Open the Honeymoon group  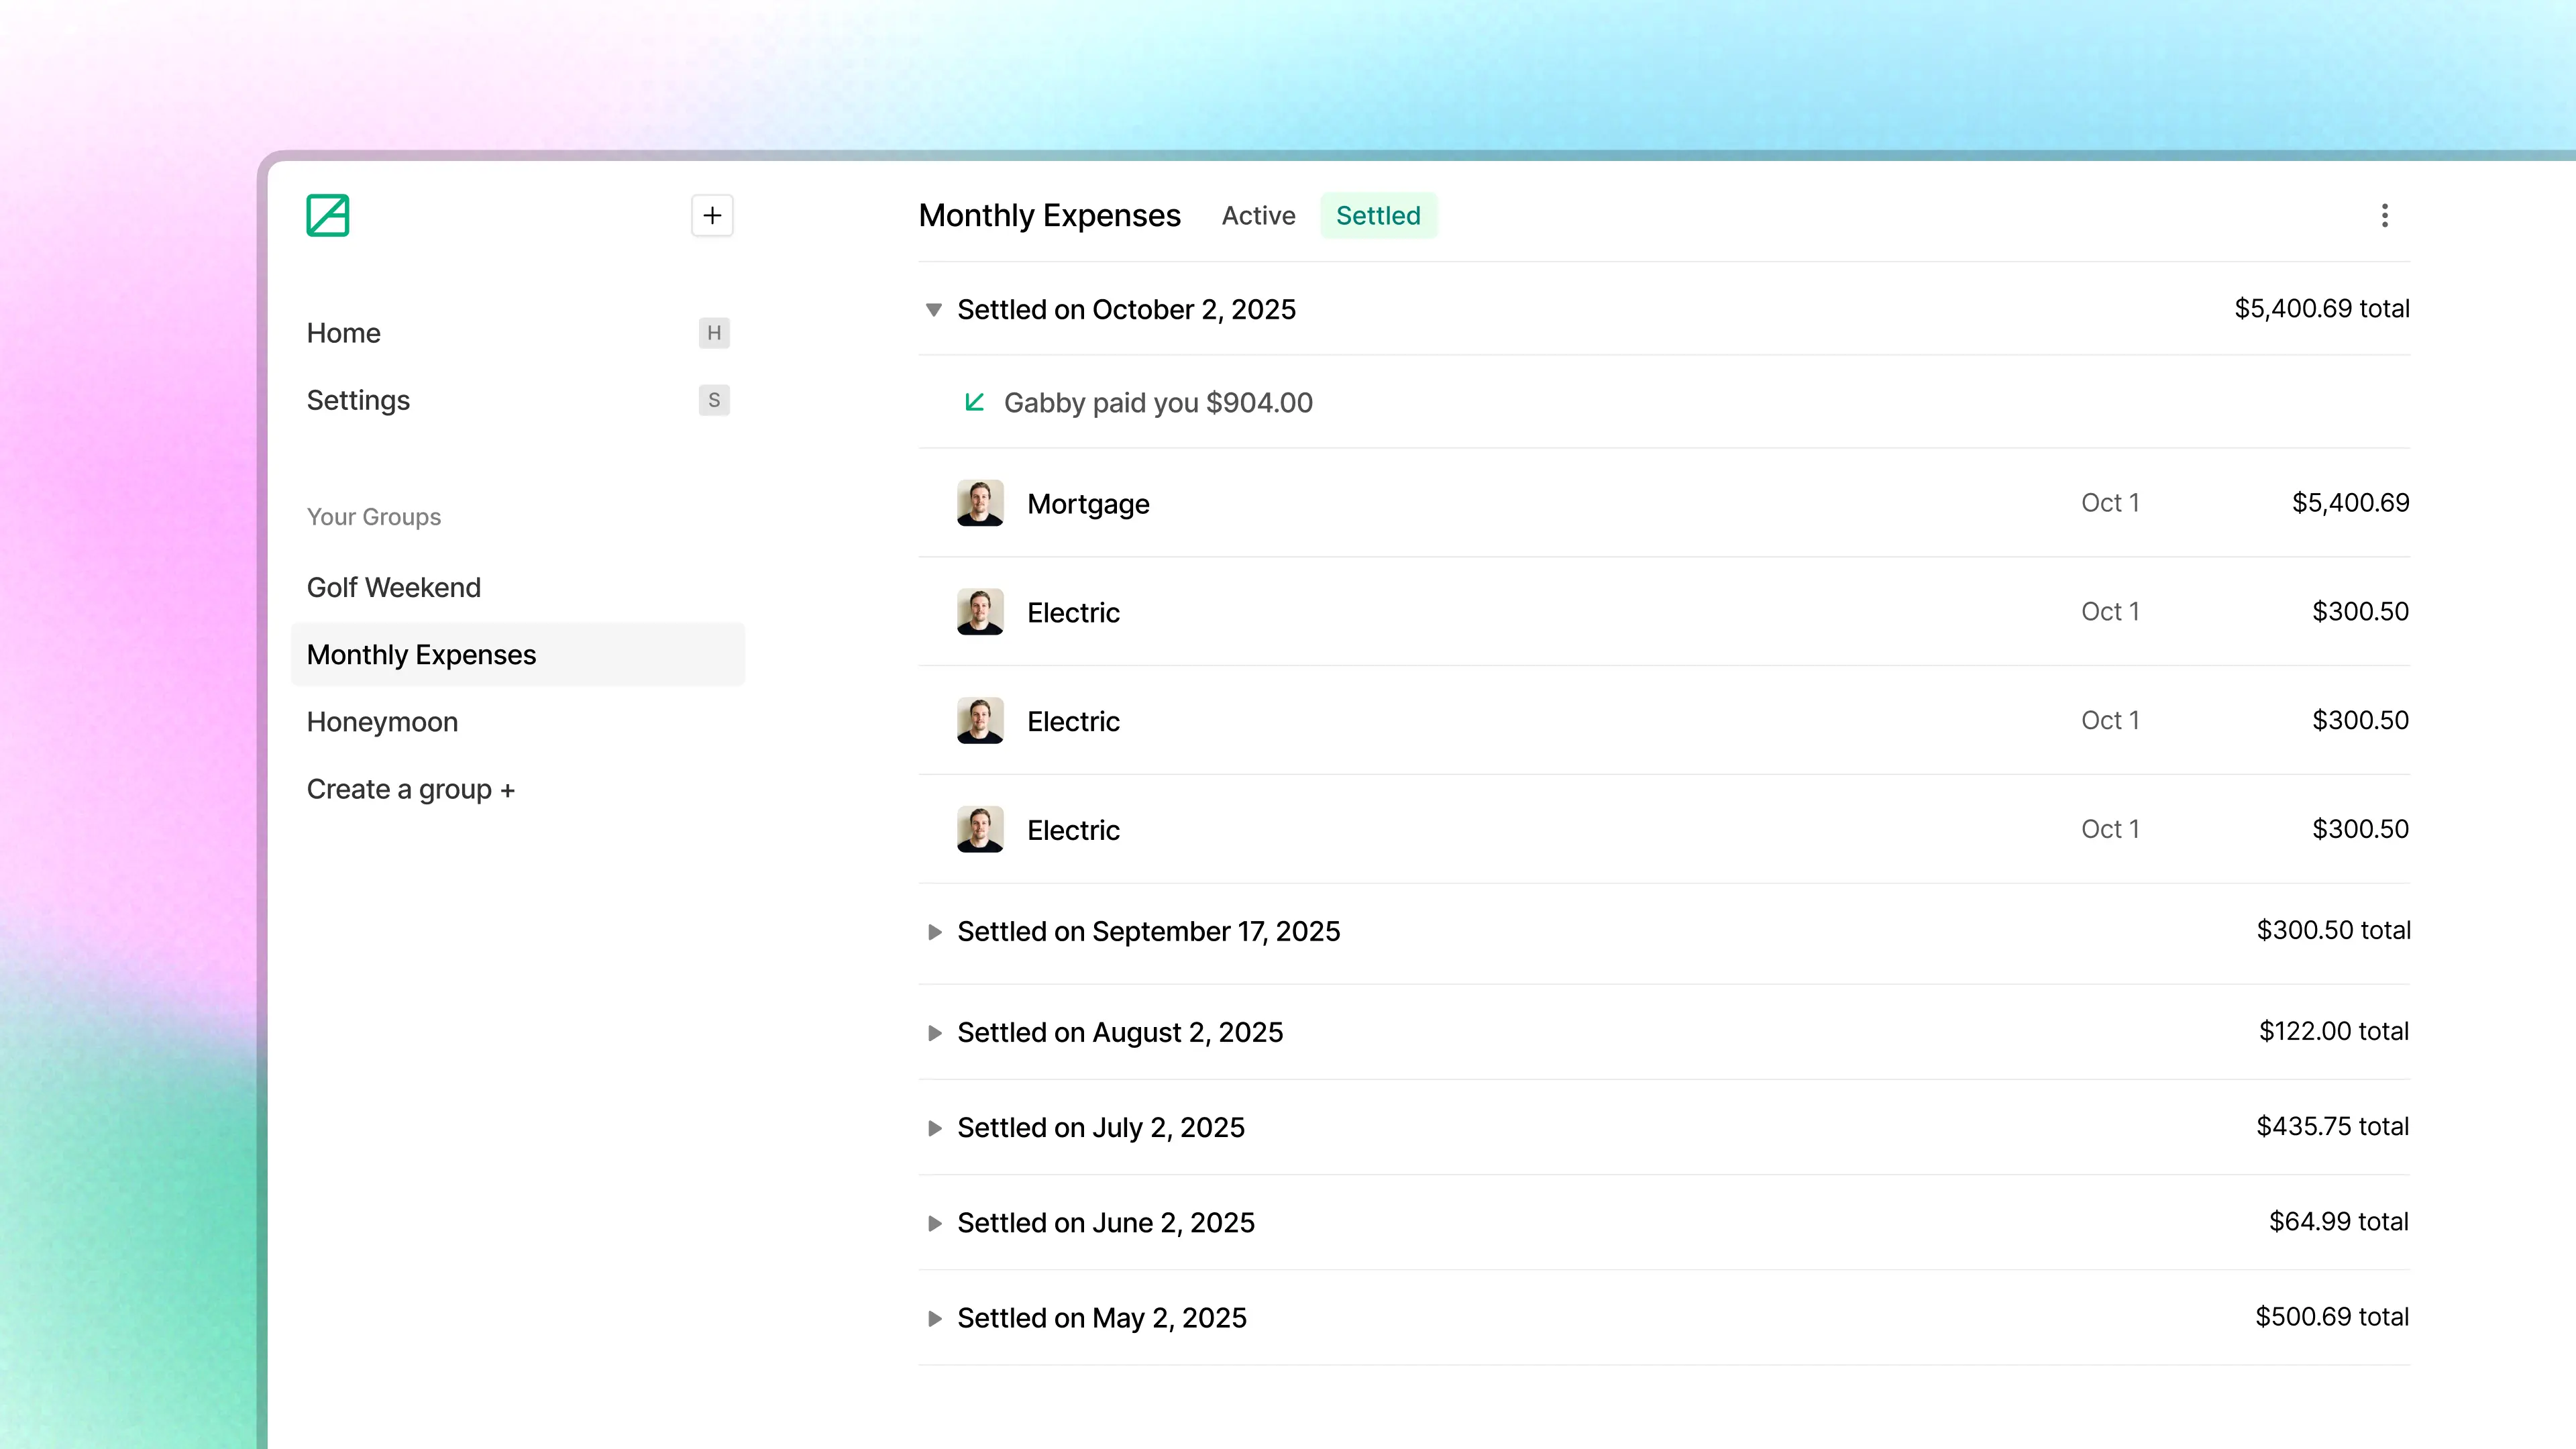[382, 722]
